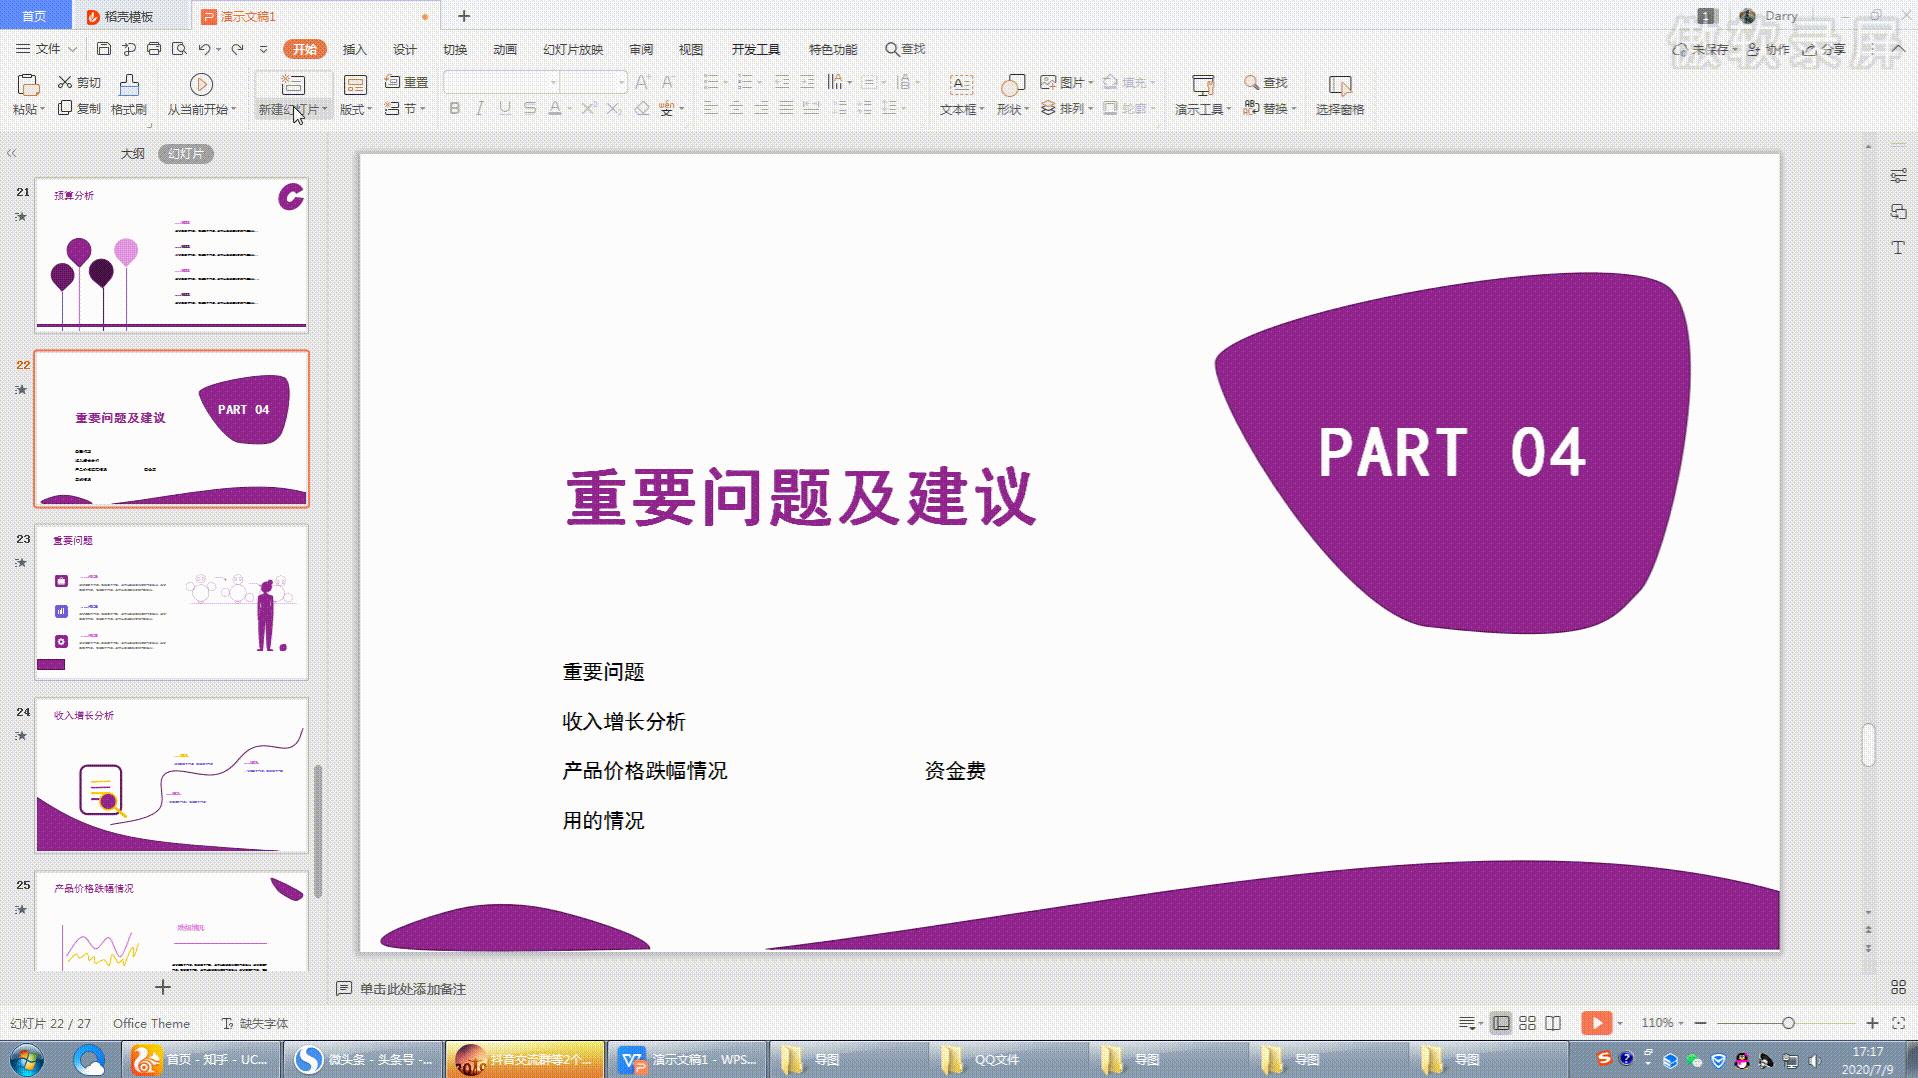Open the Insert (插入) ribbon tab

(355, 49)
